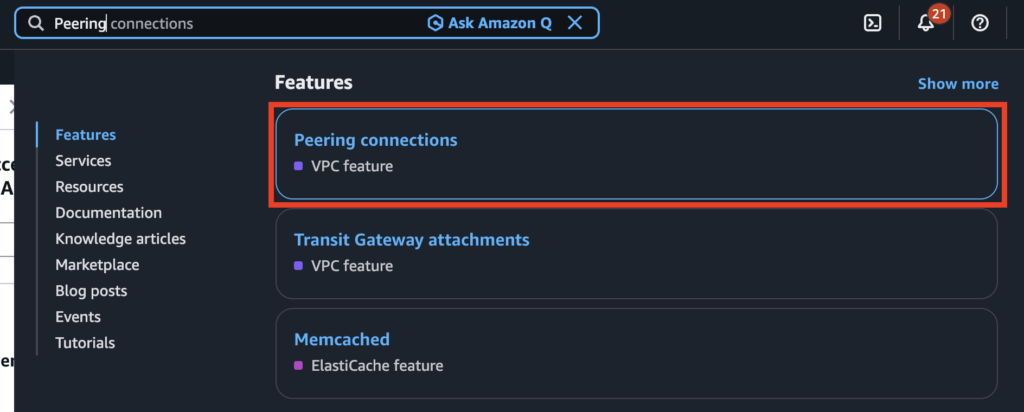Open the Peering connections VPC feature
Screen dimensions: 1024x412
[375, 140]
